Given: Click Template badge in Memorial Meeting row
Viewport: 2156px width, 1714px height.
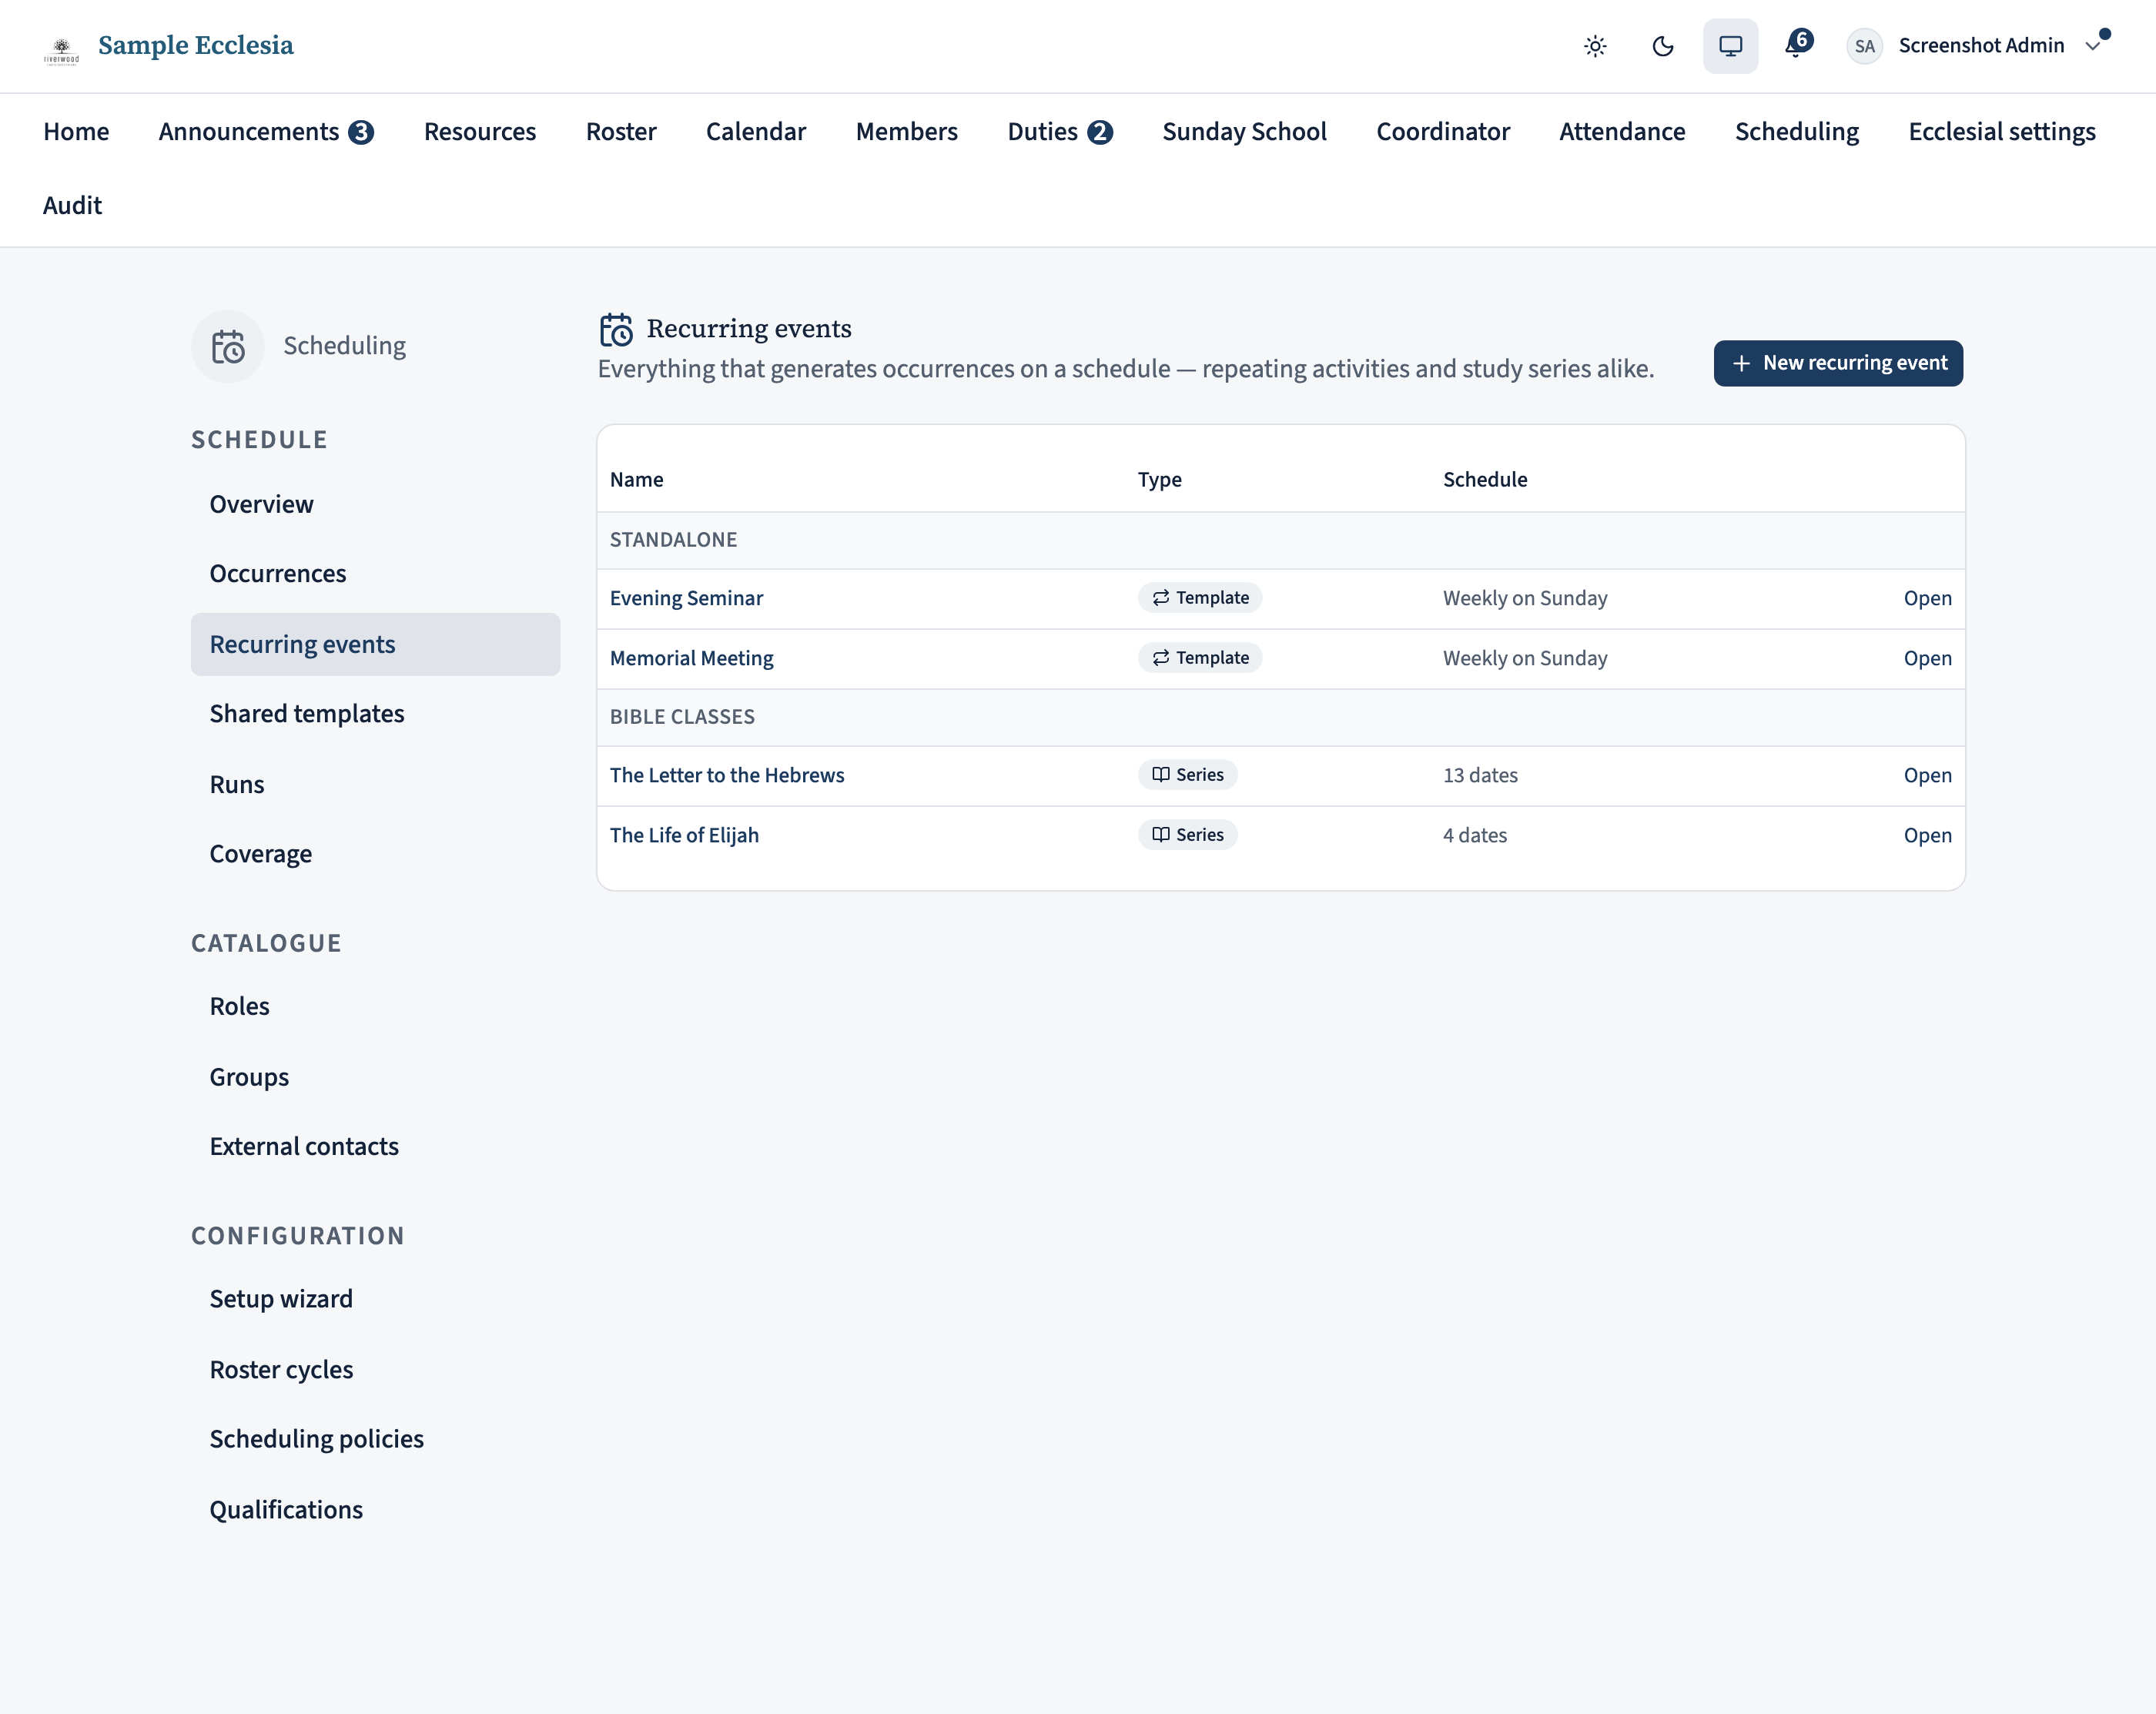Looking at the screenshot, I should (x=1200, y=658).
